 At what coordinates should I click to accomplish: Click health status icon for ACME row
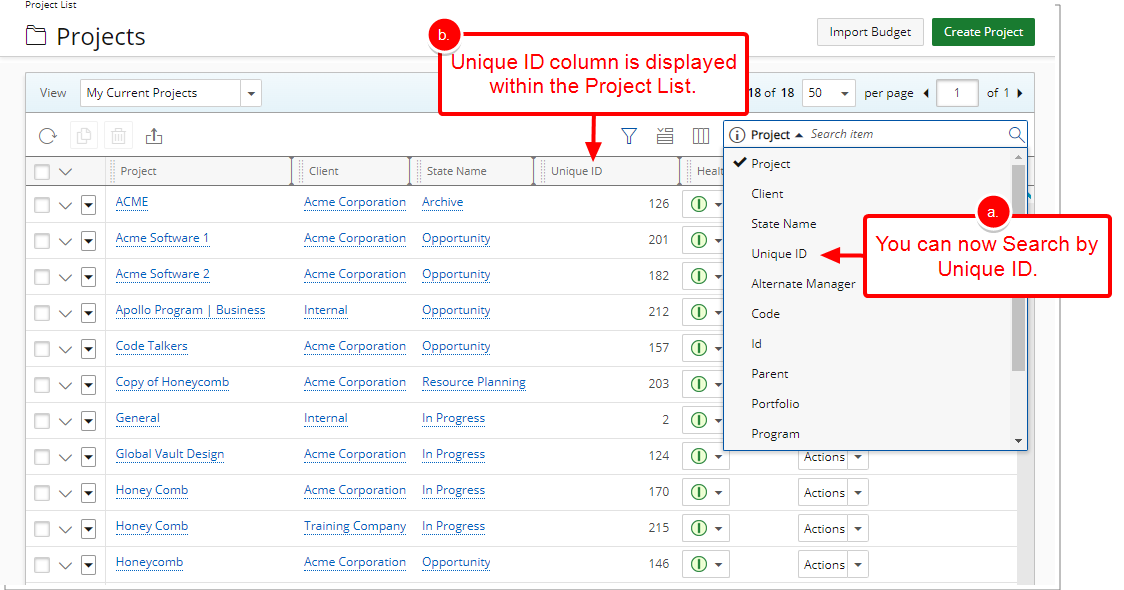(x=699, y=204)
